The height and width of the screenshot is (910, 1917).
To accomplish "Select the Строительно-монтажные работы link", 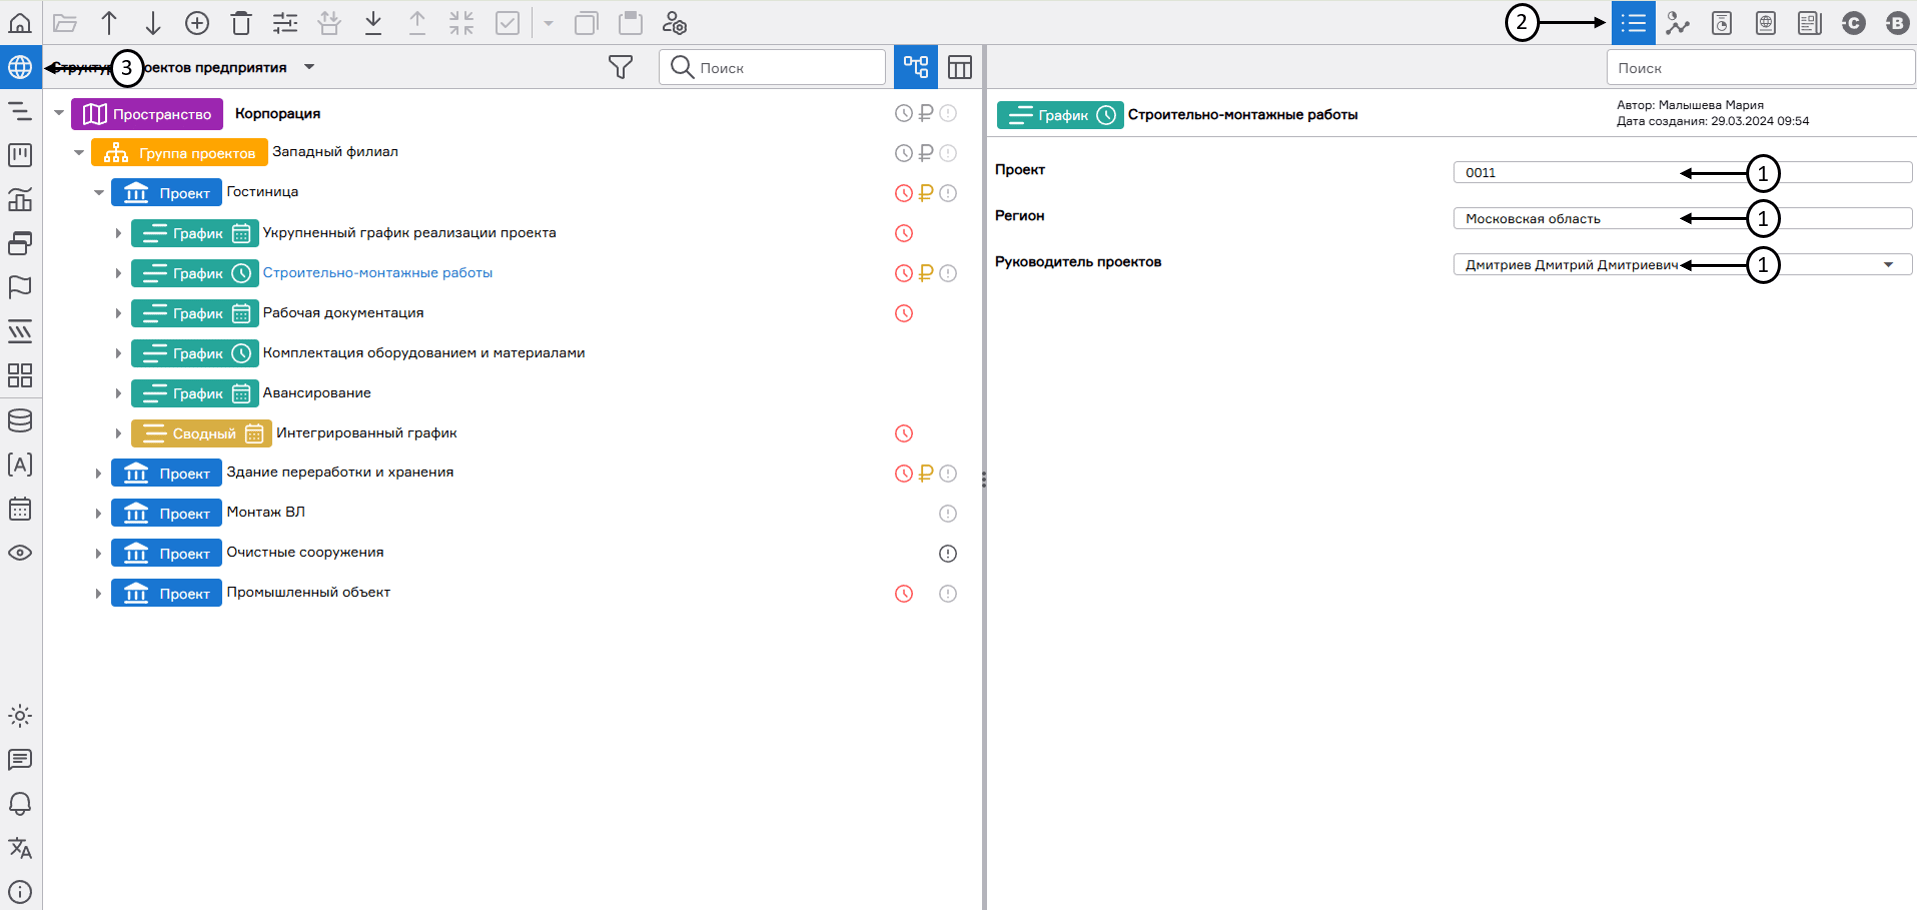I will tap(377, 273).
